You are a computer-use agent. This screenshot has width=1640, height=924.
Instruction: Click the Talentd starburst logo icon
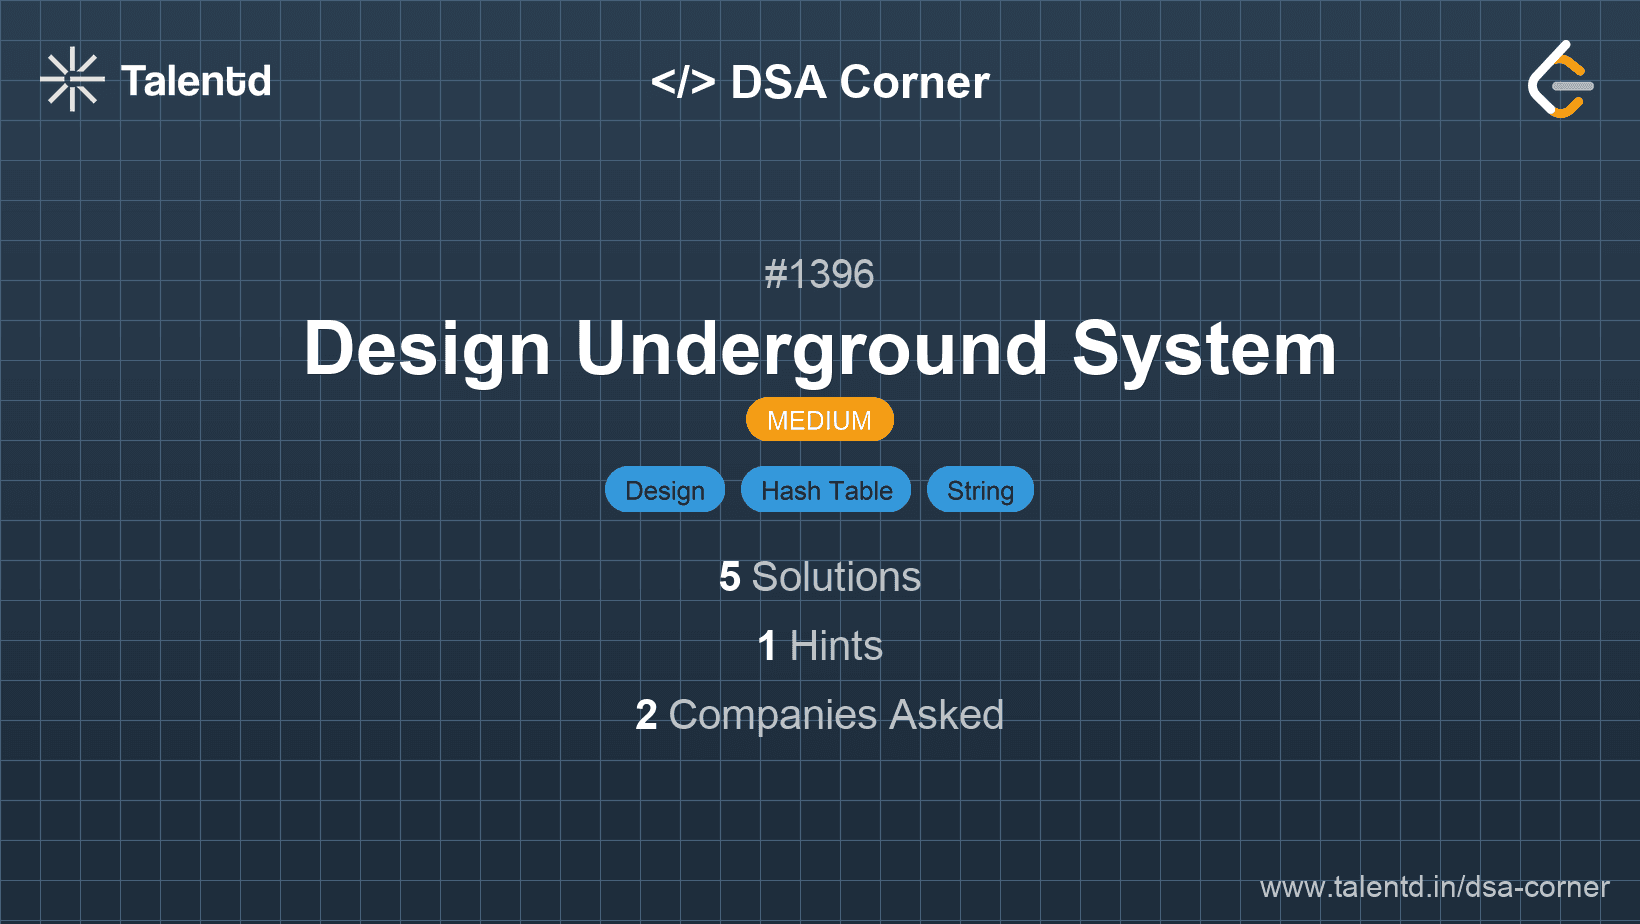point(72,80)
